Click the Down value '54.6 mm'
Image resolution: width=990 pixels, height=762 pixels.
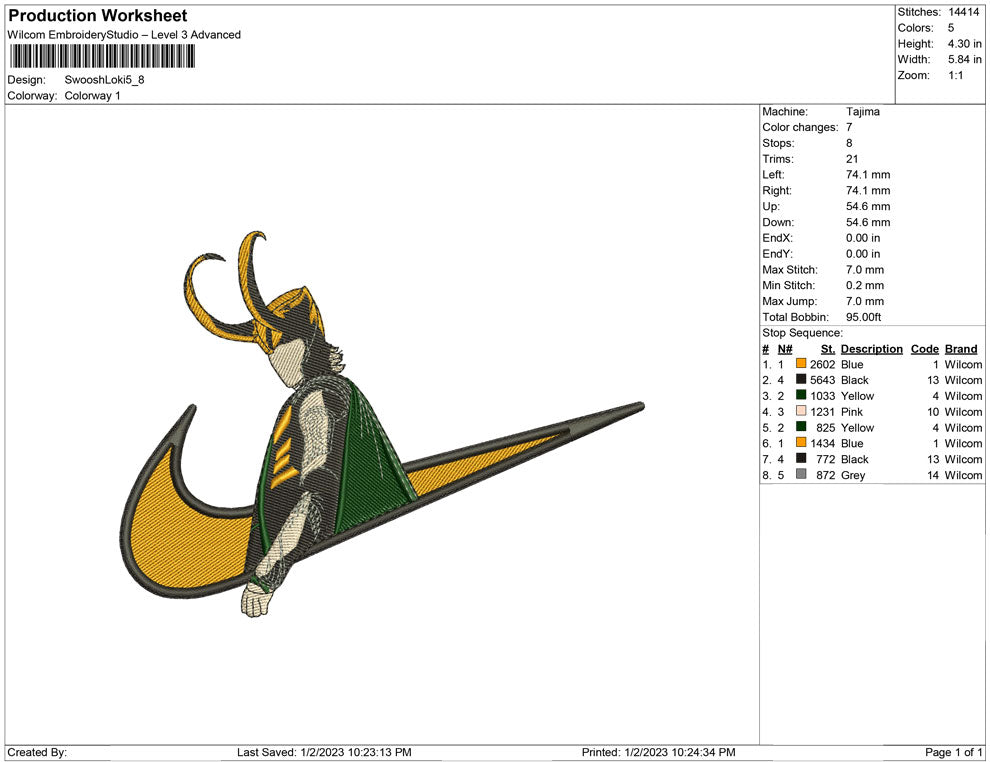click(x=868, y=222)
